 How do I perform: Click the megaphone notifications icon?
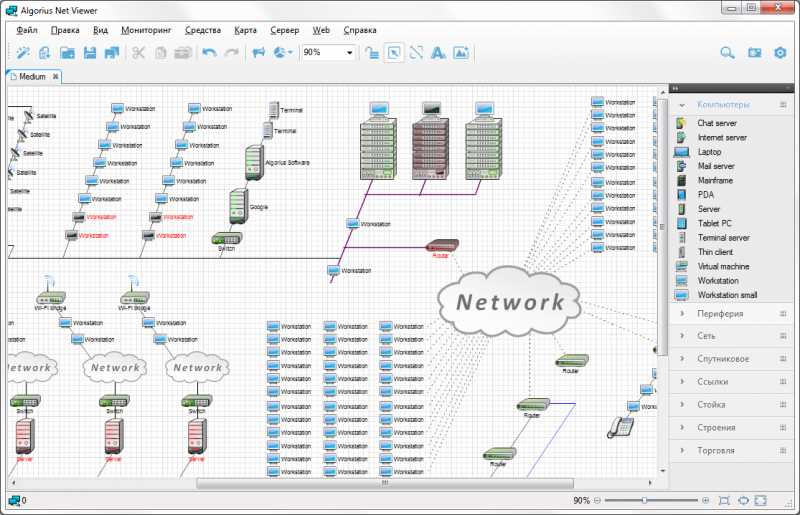point(259,53)
